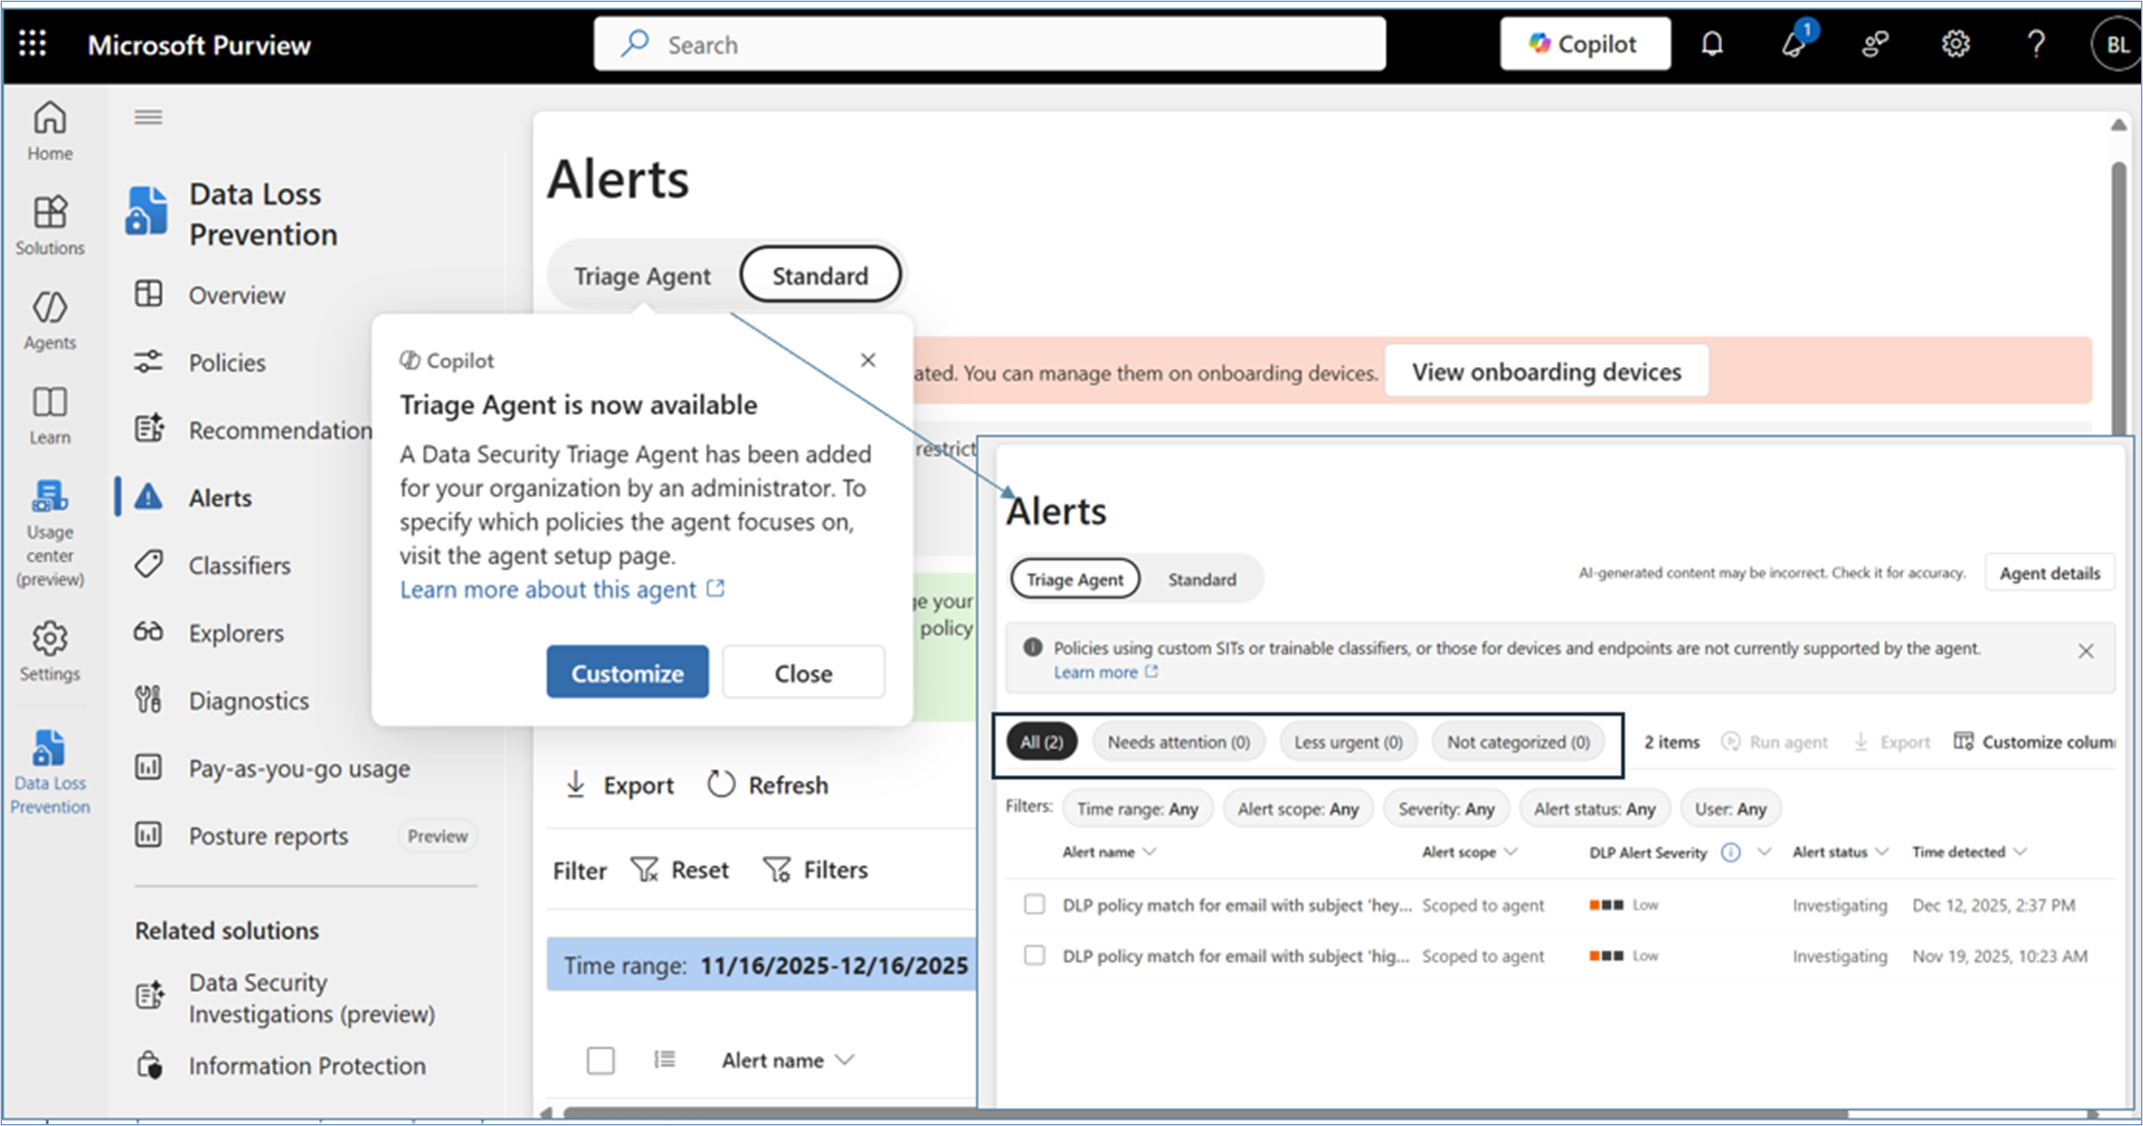2143x1126 pixels.
Task: Switch to the Standard alerts tab
Action: click(819, 276)
